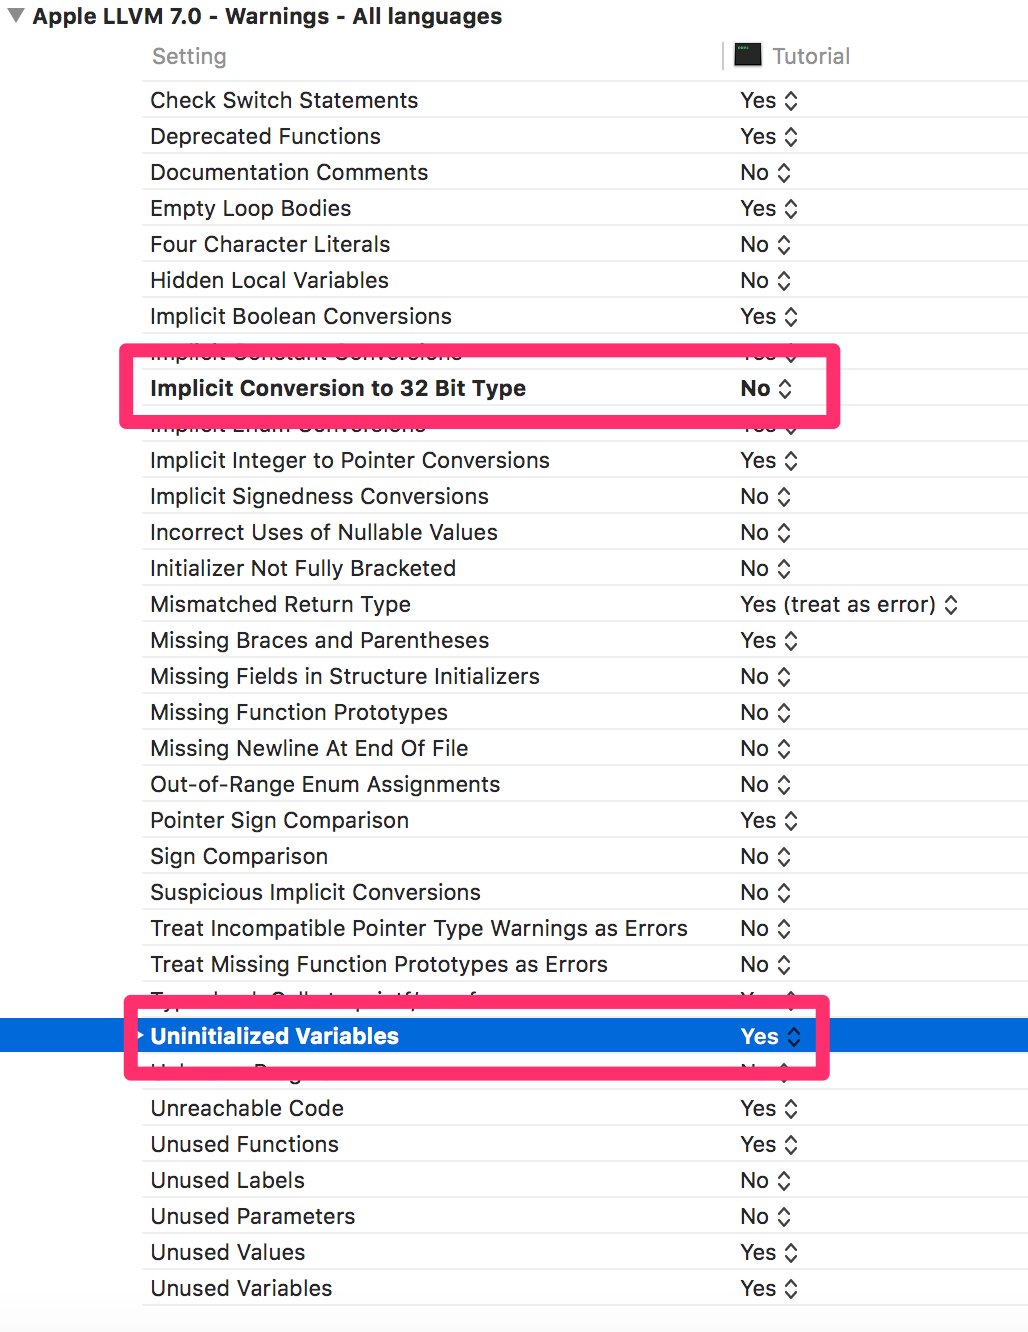Screen dimensions: 1028x1332
Task: Open Incorrect Uses of Nullable Values popup
Action: tap(766, 532)
